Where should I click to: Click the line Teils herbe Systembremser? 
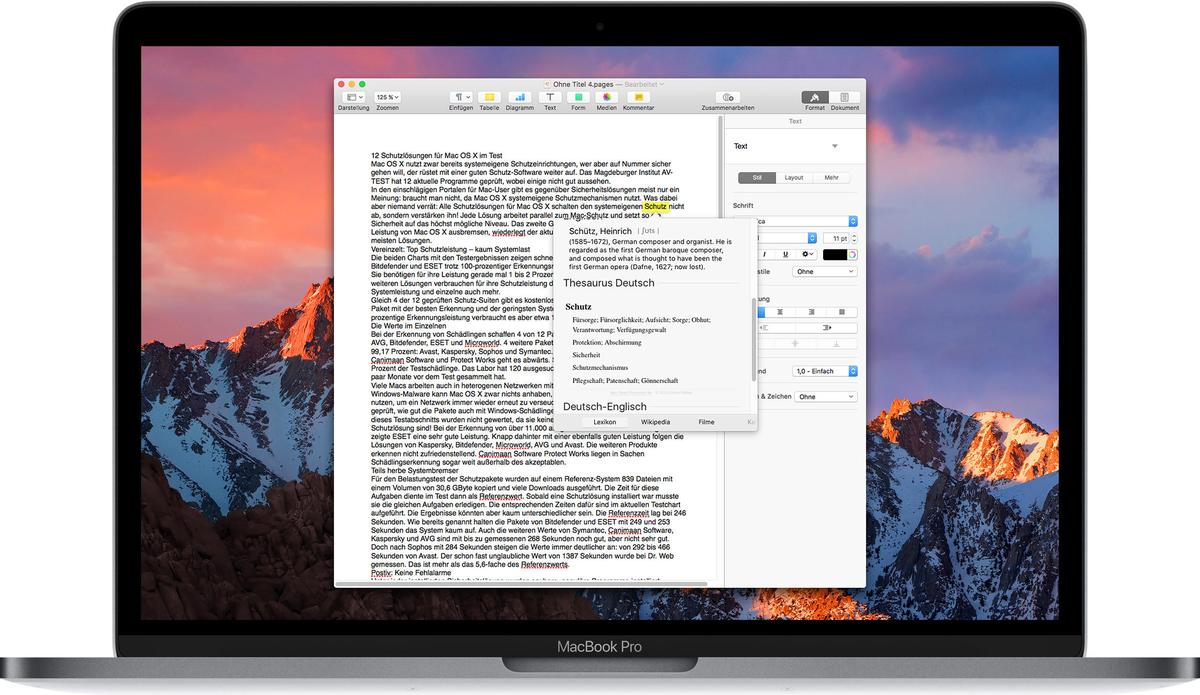(416, 470)
